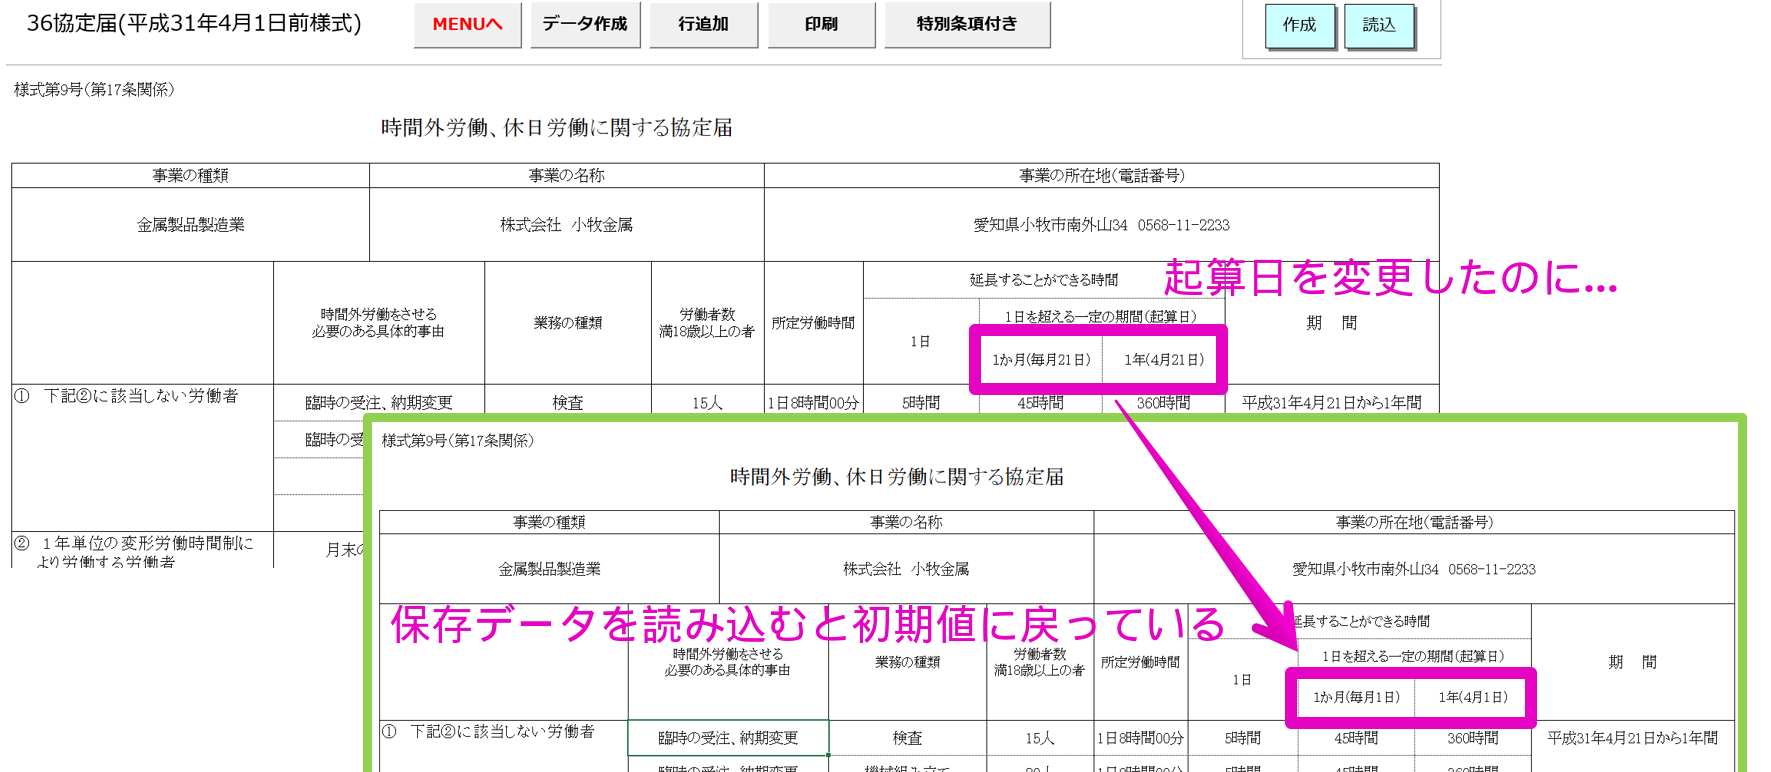Select the 1年(4月21日) start date cell
1771x772 pixels.
pyautogui.click(x=1163, y=360)
